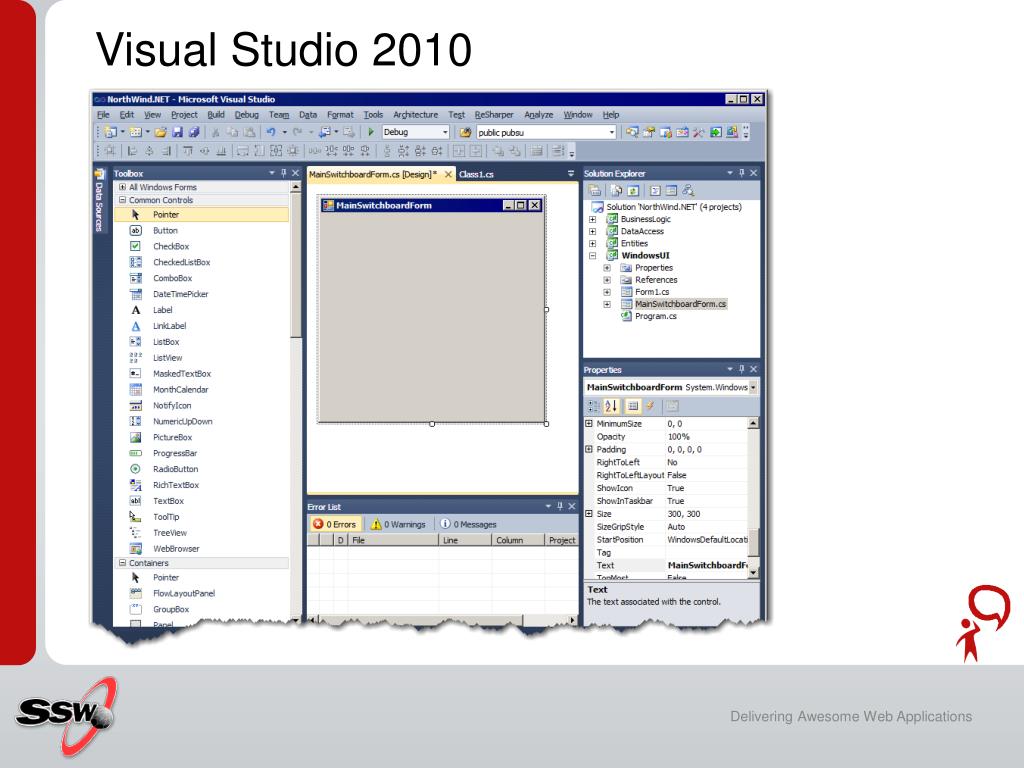This screenshot has width=1024, height=768.
Task: Toggle the 0 Warnings filter button
Action: pos(398,524)
